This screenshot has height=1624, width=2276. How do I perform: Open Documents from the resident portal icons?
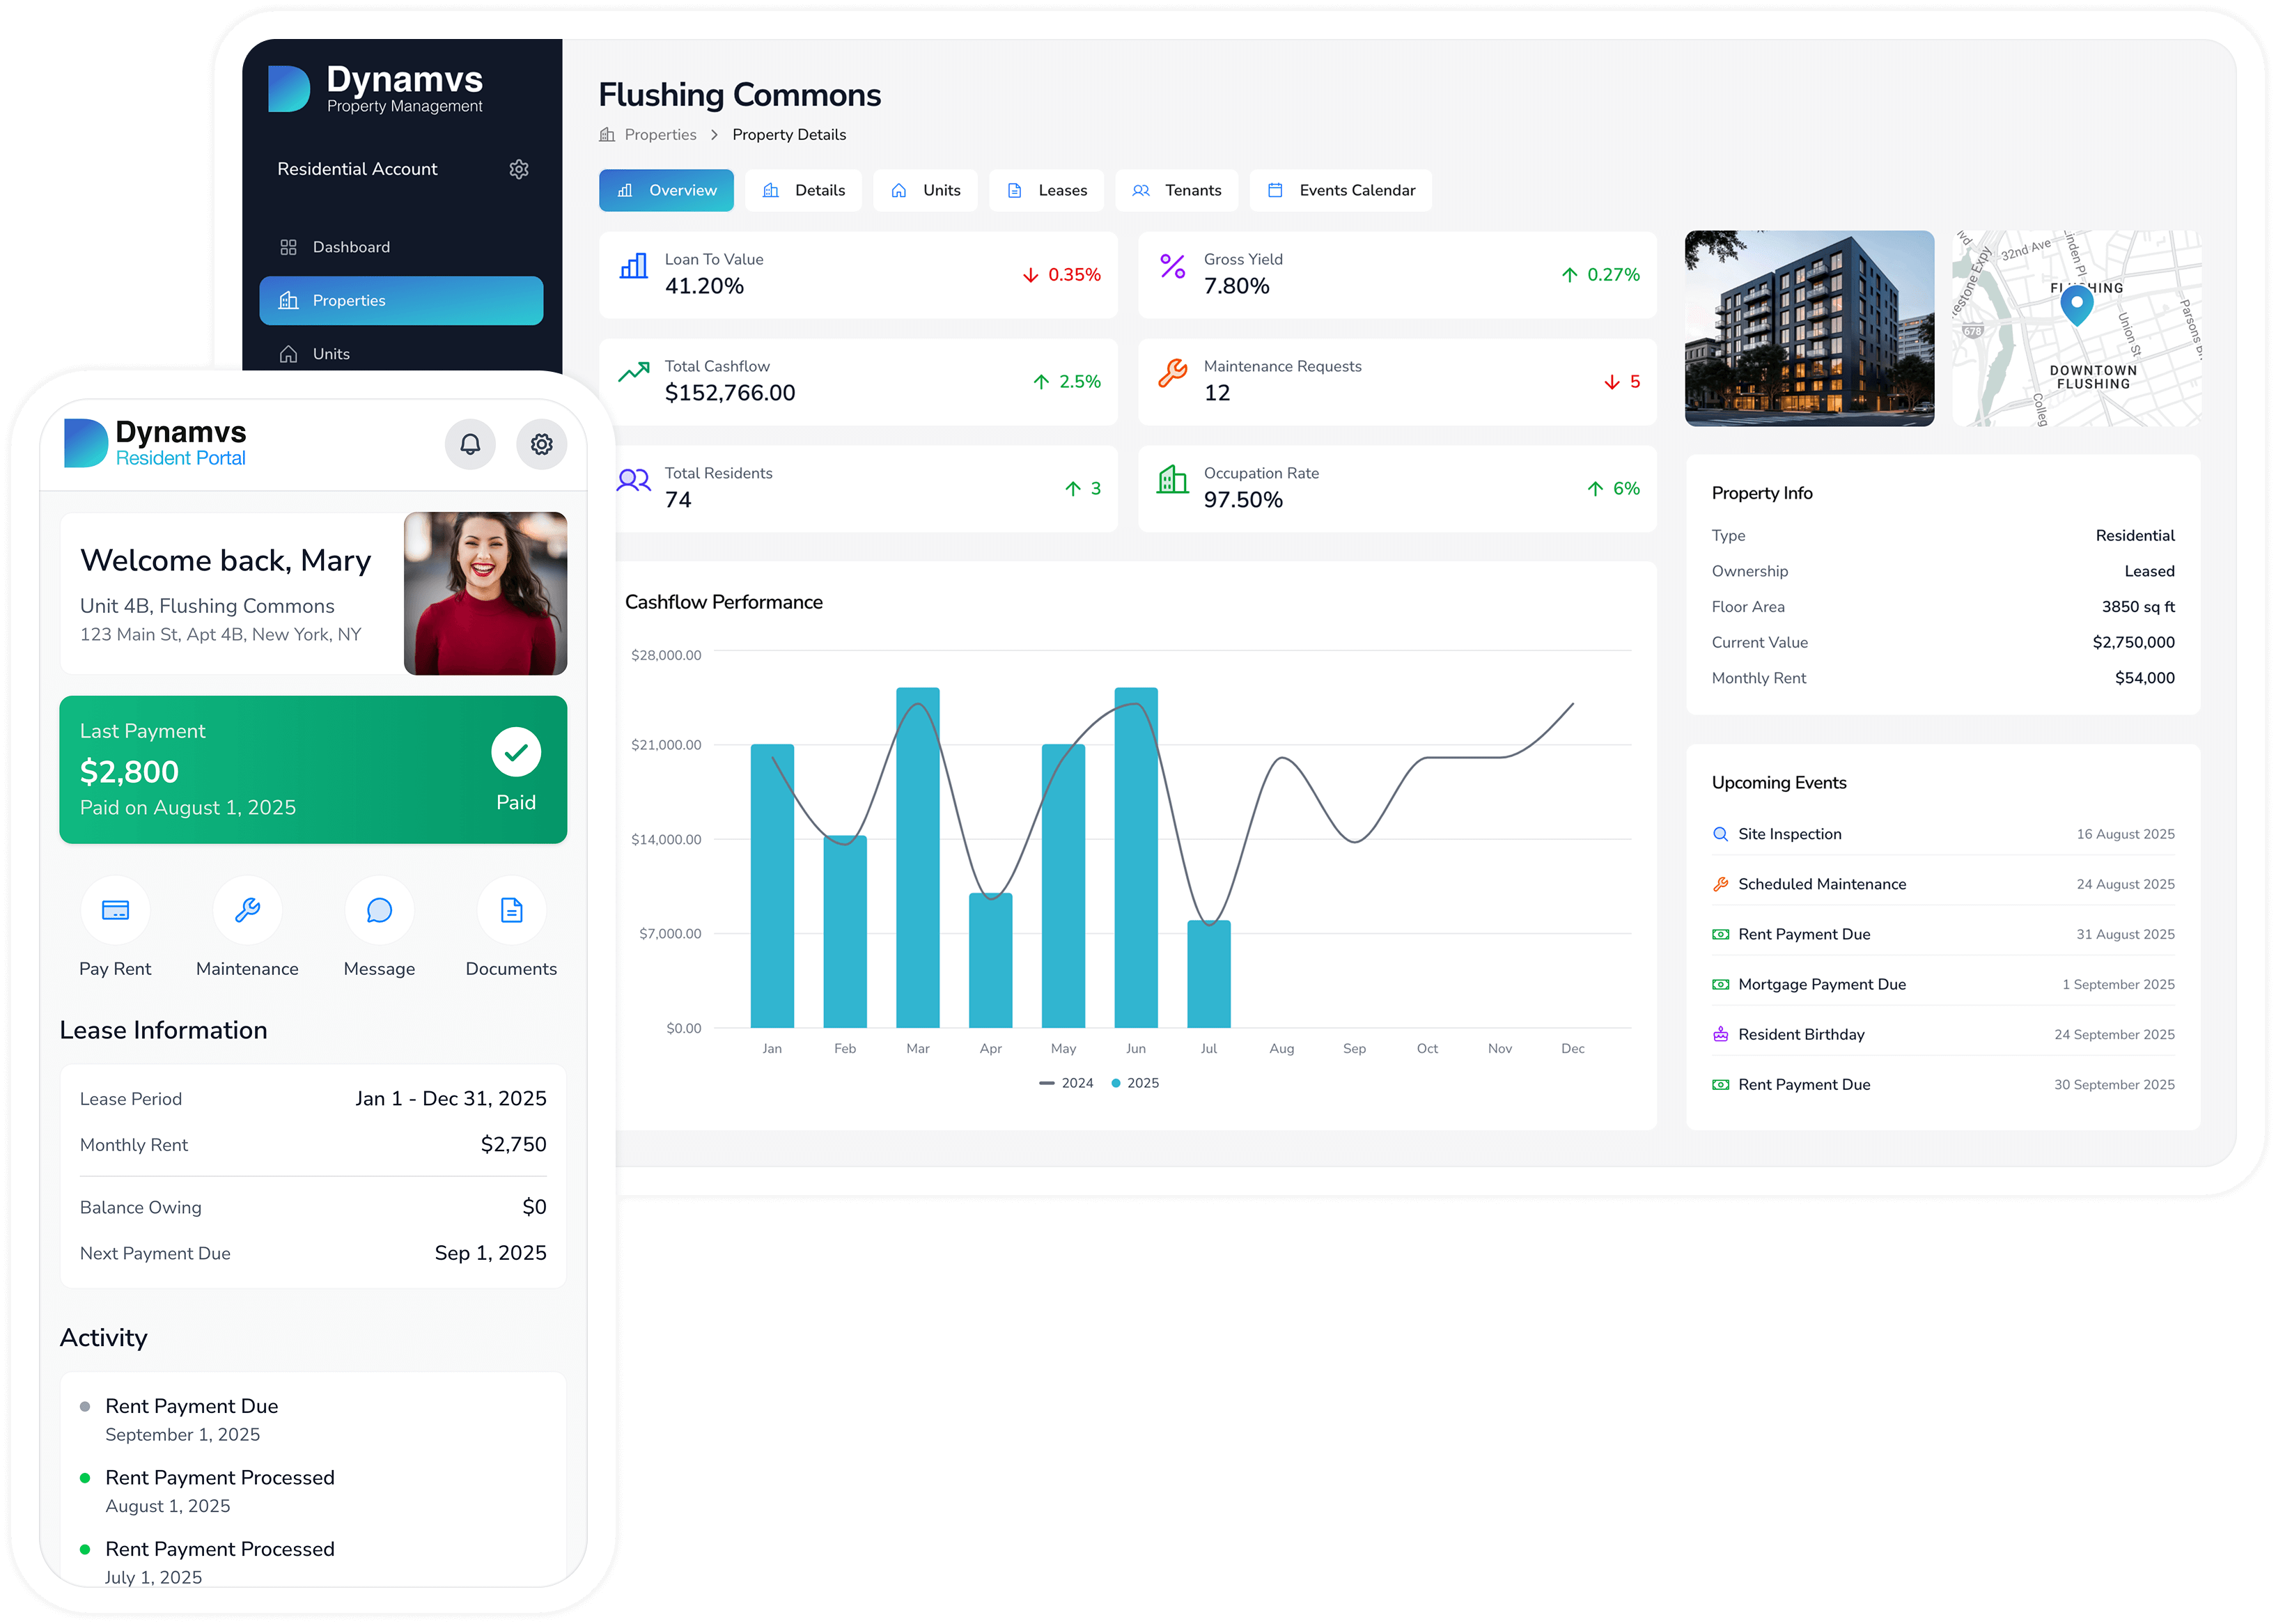coord(511,910)
